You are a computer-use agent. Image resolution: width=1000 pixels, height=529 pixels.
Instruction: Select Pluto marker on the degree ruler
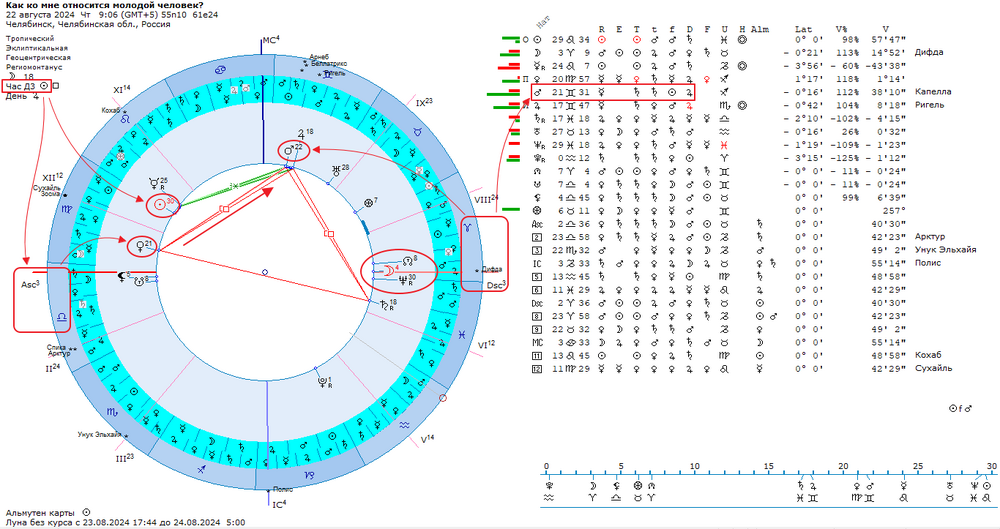(549, 486)
